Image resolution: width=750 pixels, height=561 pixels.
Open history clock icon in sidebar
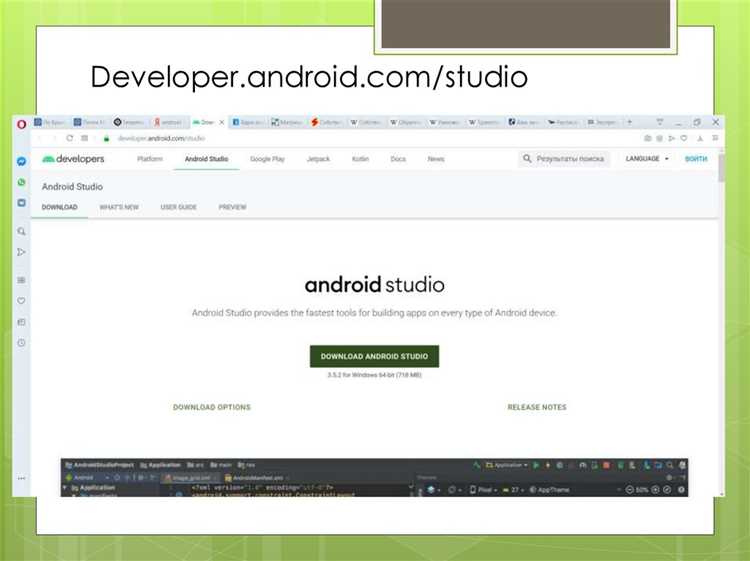(x=22, y=343)
